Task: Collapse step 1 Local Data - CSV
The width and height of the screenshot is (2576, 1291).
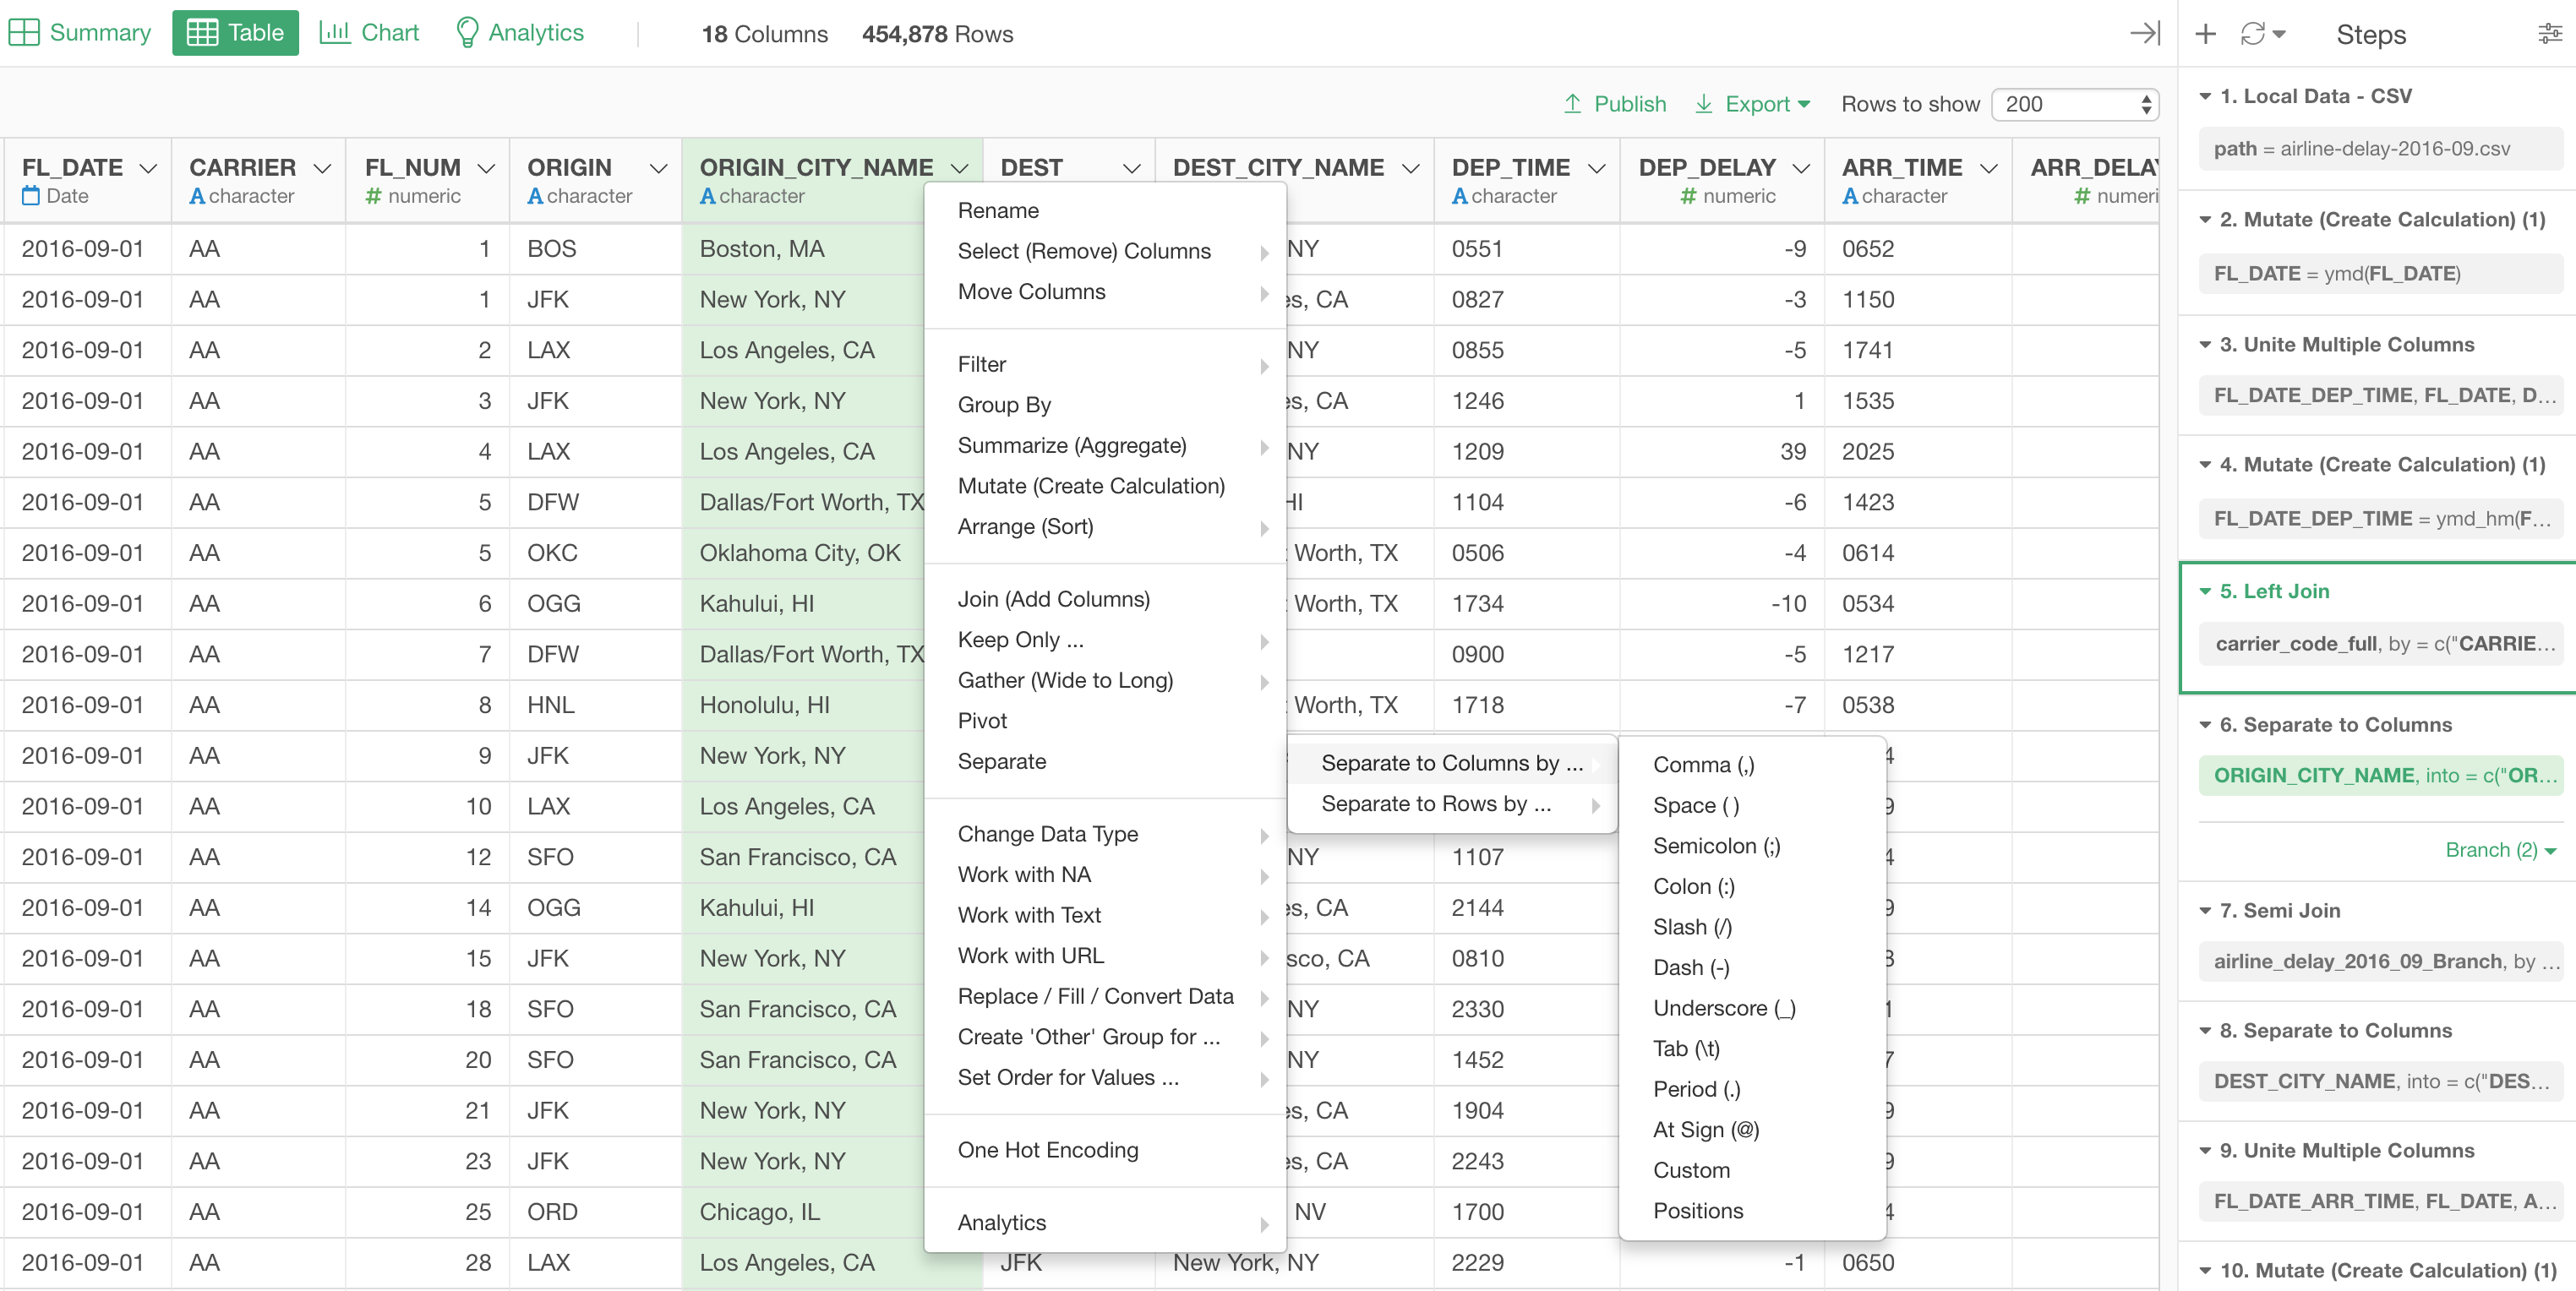Action: (x=2205, y=96)
